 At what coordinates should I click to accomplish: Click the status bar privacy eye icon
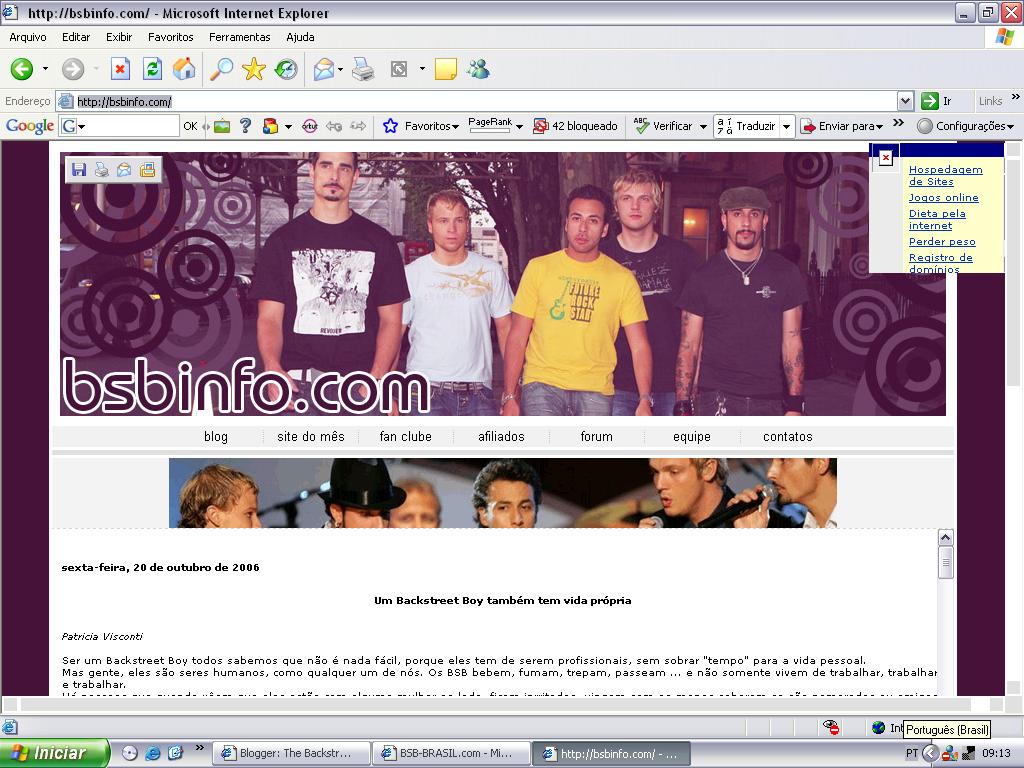[x=831, y=727]
